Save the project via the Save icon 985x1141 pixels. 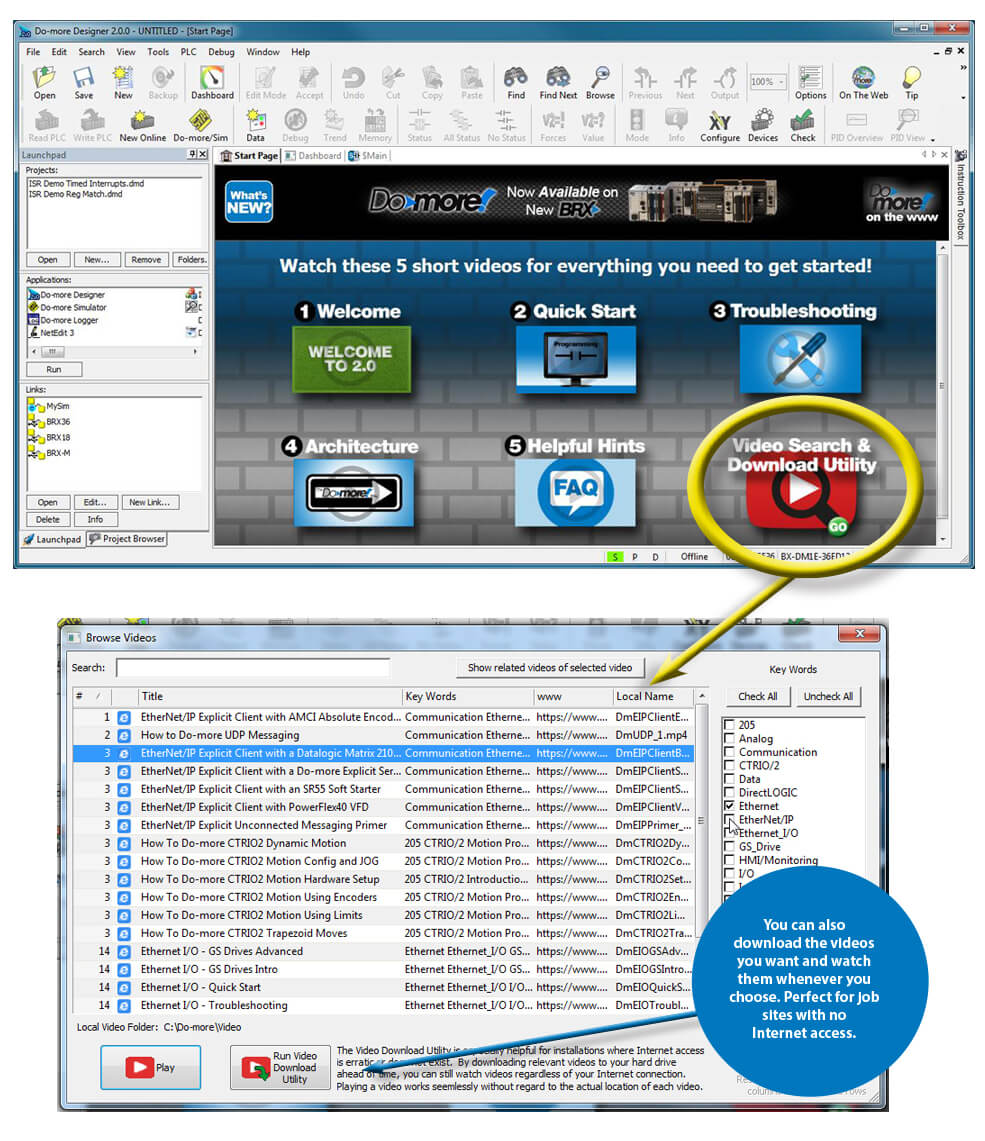coord(84,82)
